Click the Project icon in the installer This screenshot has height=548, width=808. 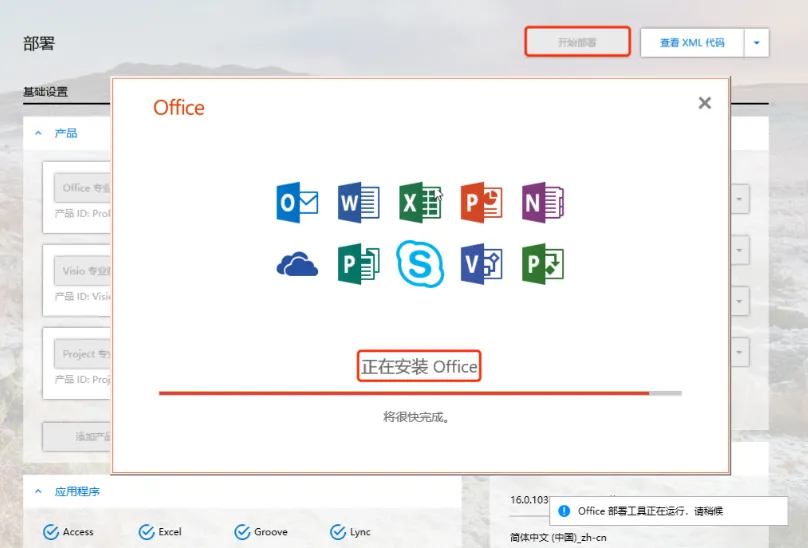tap(543, 264)
